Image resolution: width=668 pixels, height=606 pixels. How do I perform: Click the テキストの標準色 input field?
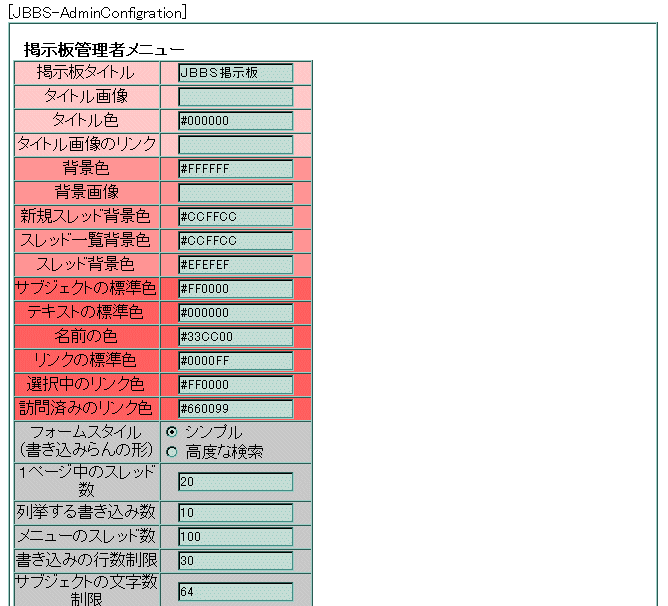point(235,313)
